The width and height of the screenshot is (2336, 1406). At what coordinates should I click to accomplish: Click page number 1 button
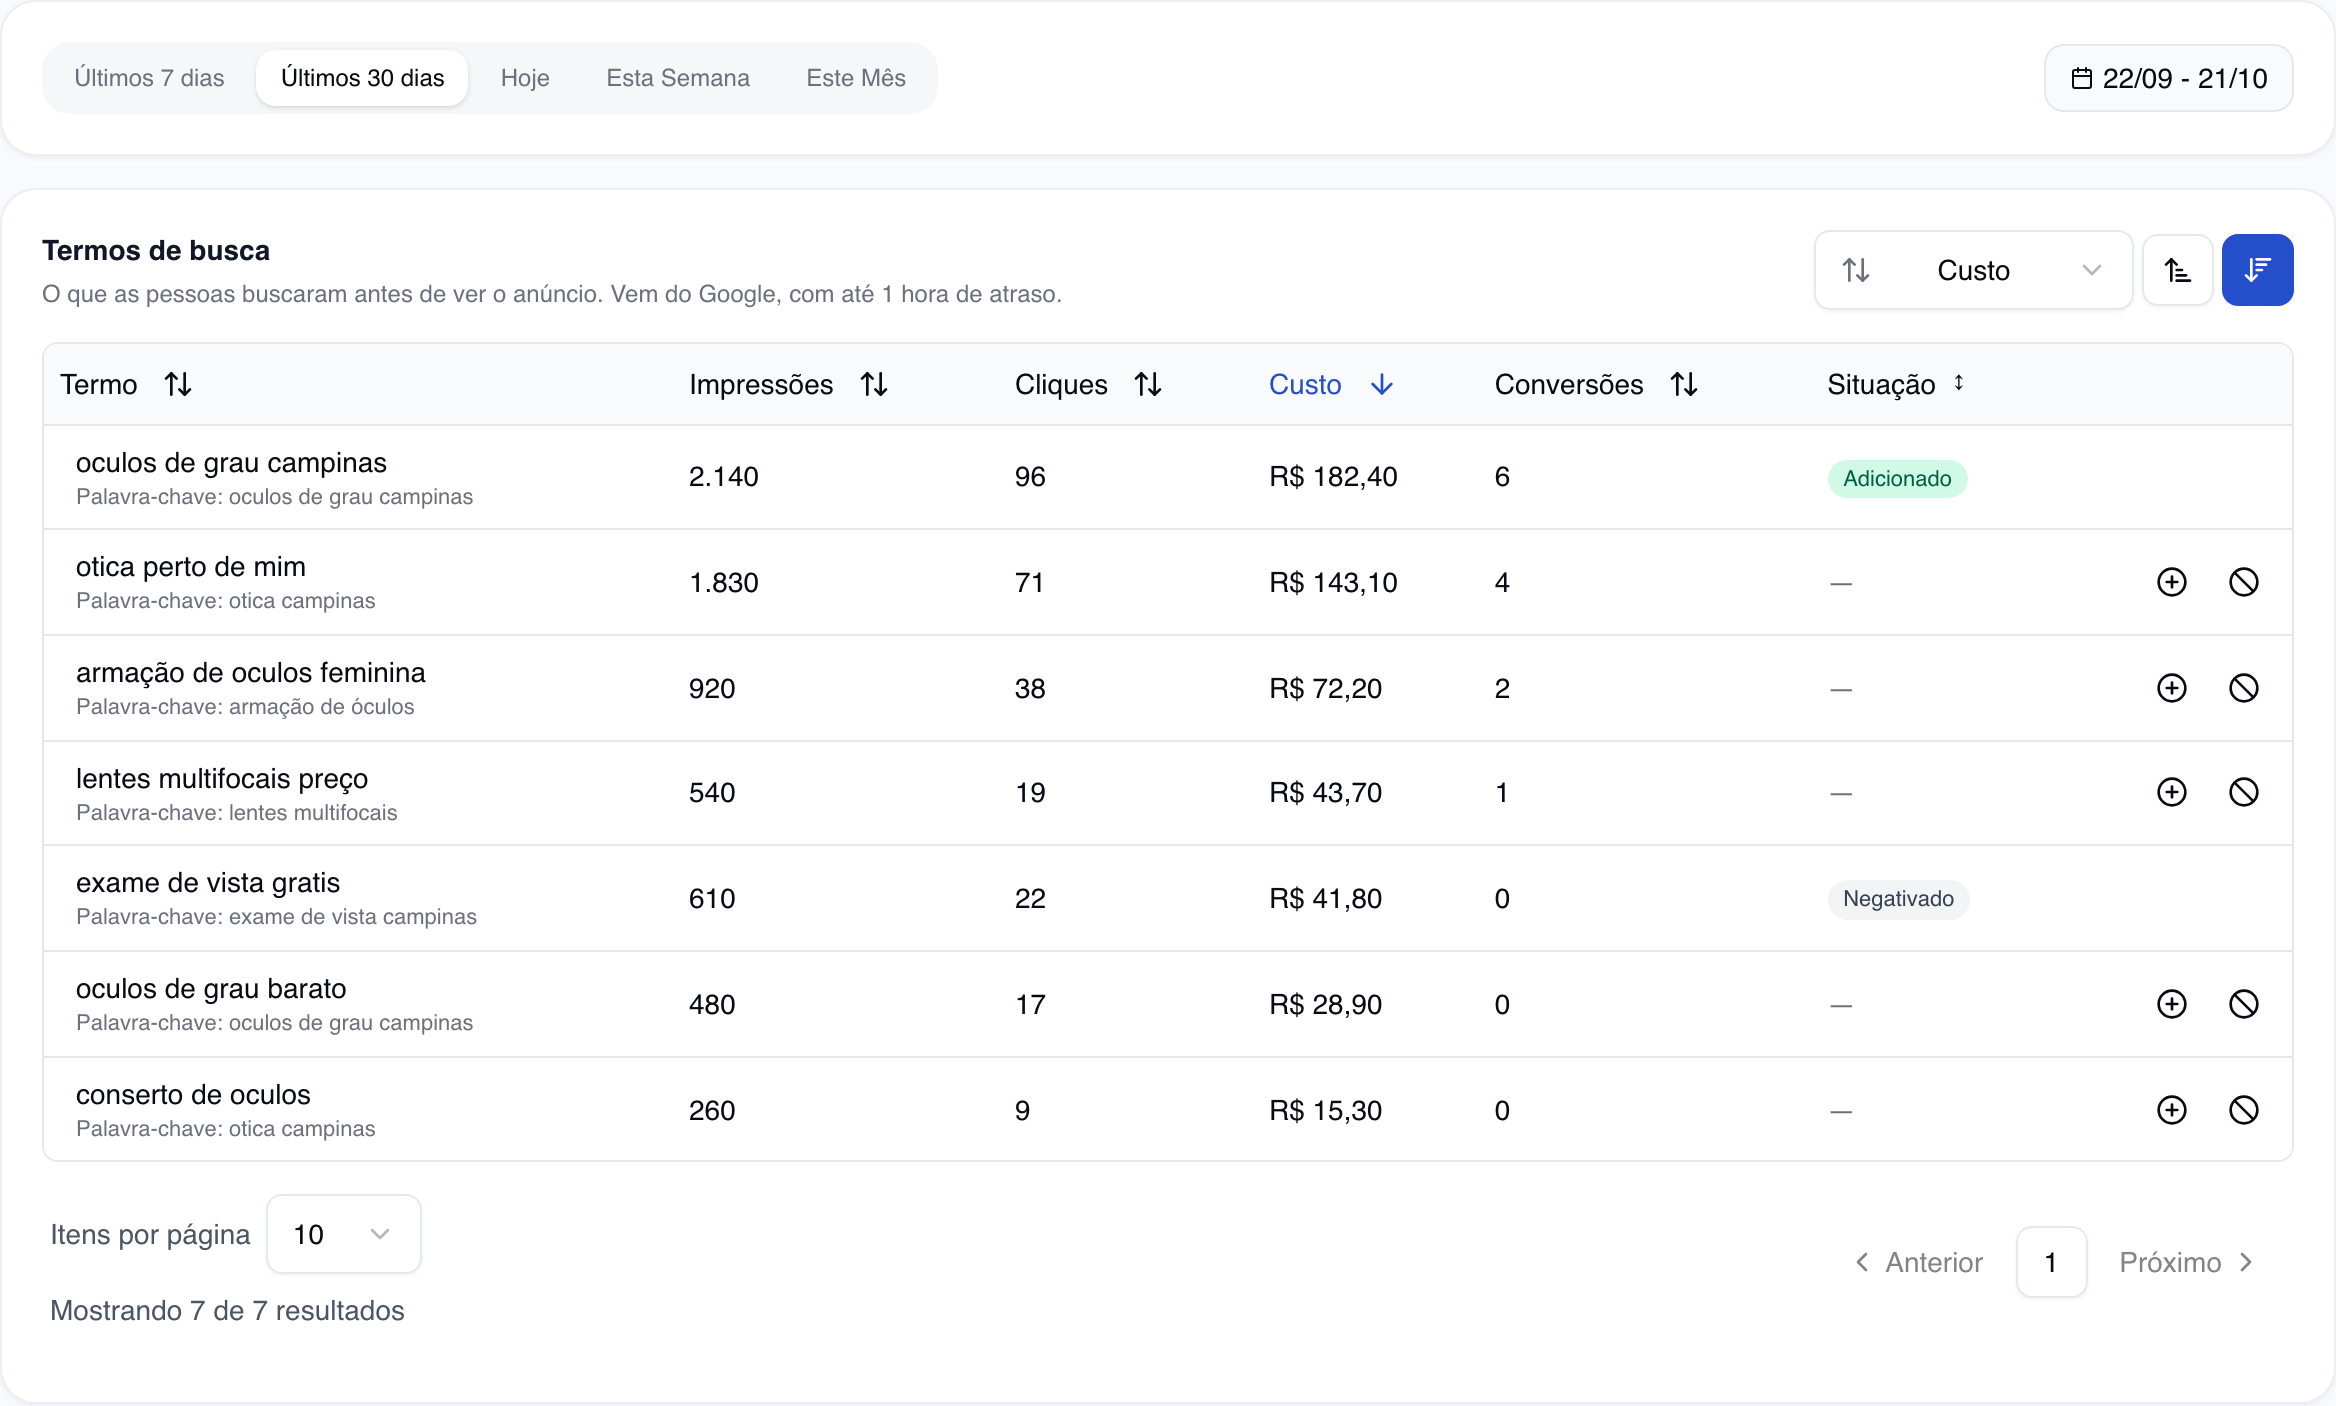pyautogui.click(x=2051, y=1262)
